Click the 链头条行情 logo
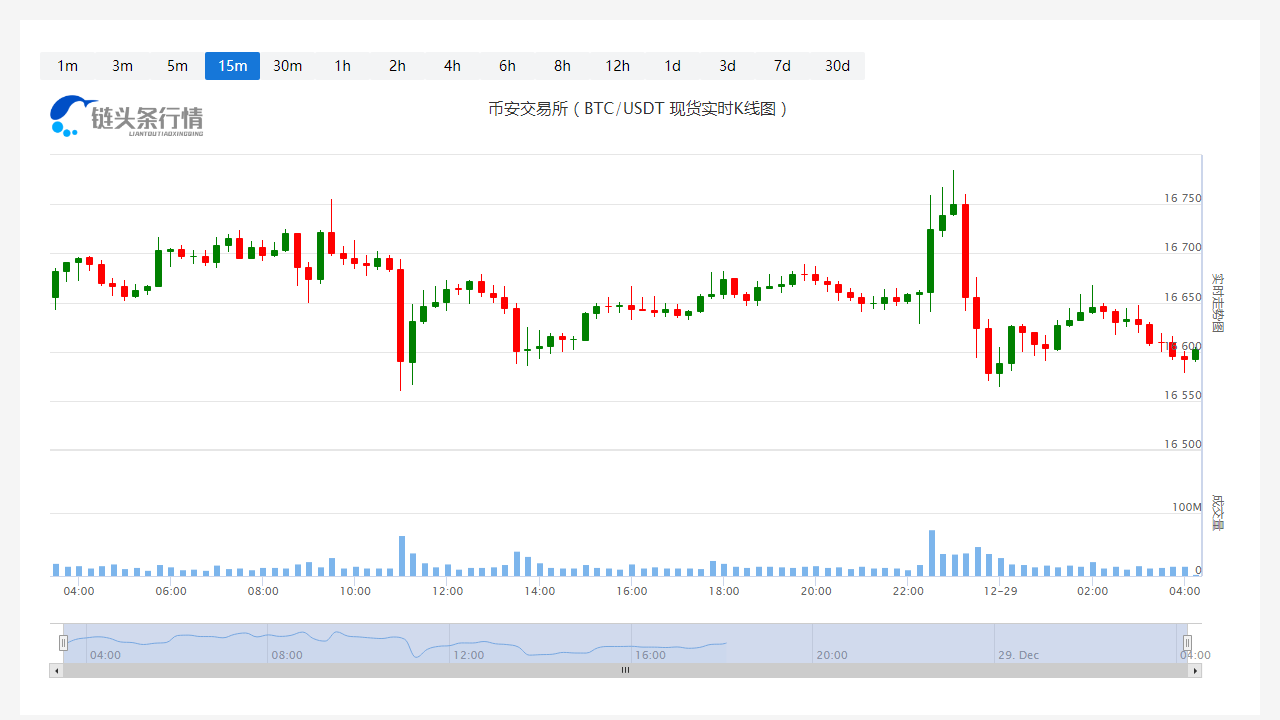The image size is (1280, 720). coord(127,116)
